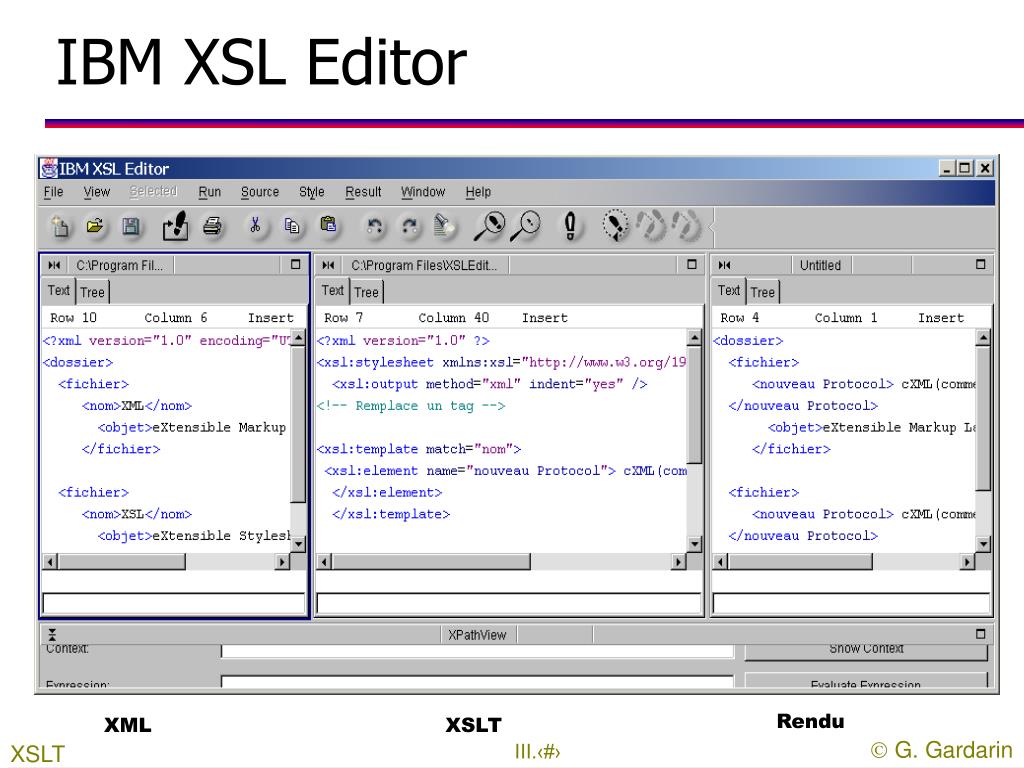Viewport: 1024px width, 768px height.
Task: Click the Evaluate Expression button
Action: (x=866, y=680)
